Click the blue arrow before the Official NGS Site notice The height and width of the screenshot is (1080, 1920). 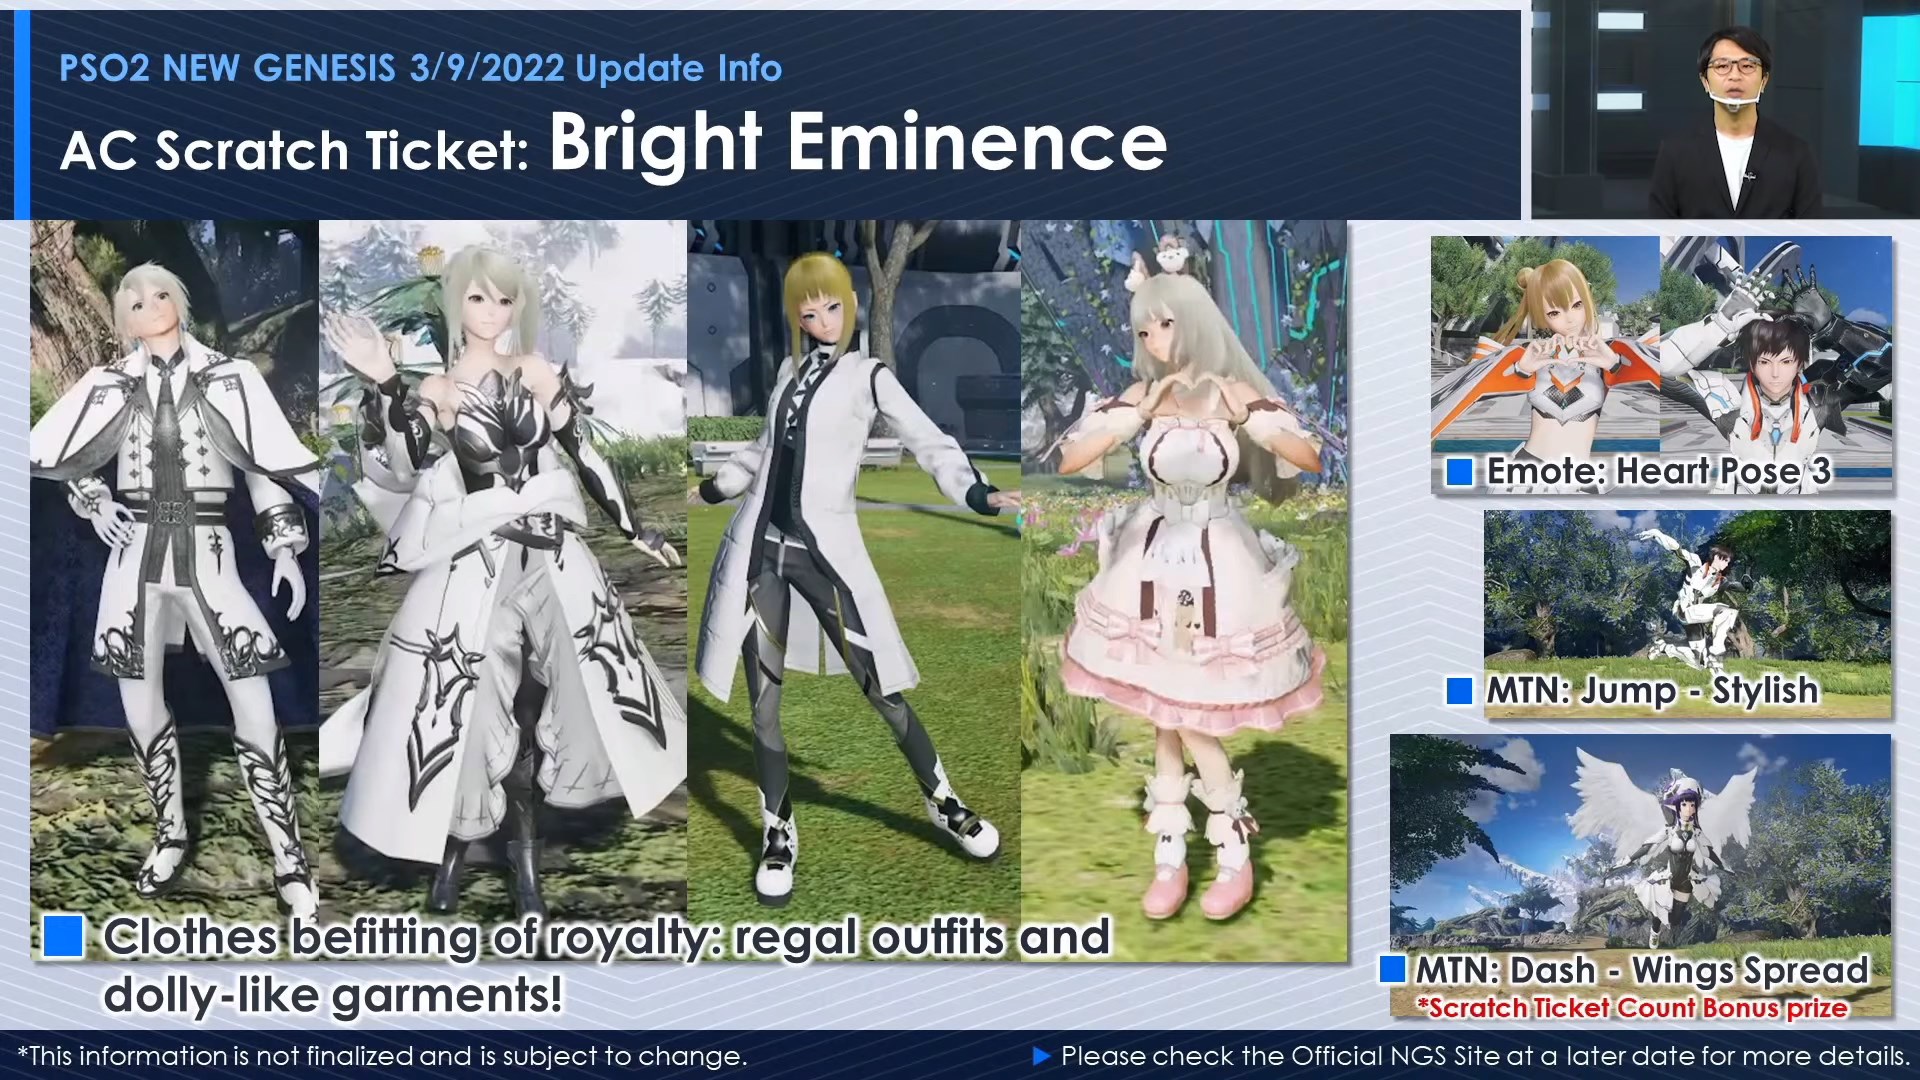pos(1040,1055)
